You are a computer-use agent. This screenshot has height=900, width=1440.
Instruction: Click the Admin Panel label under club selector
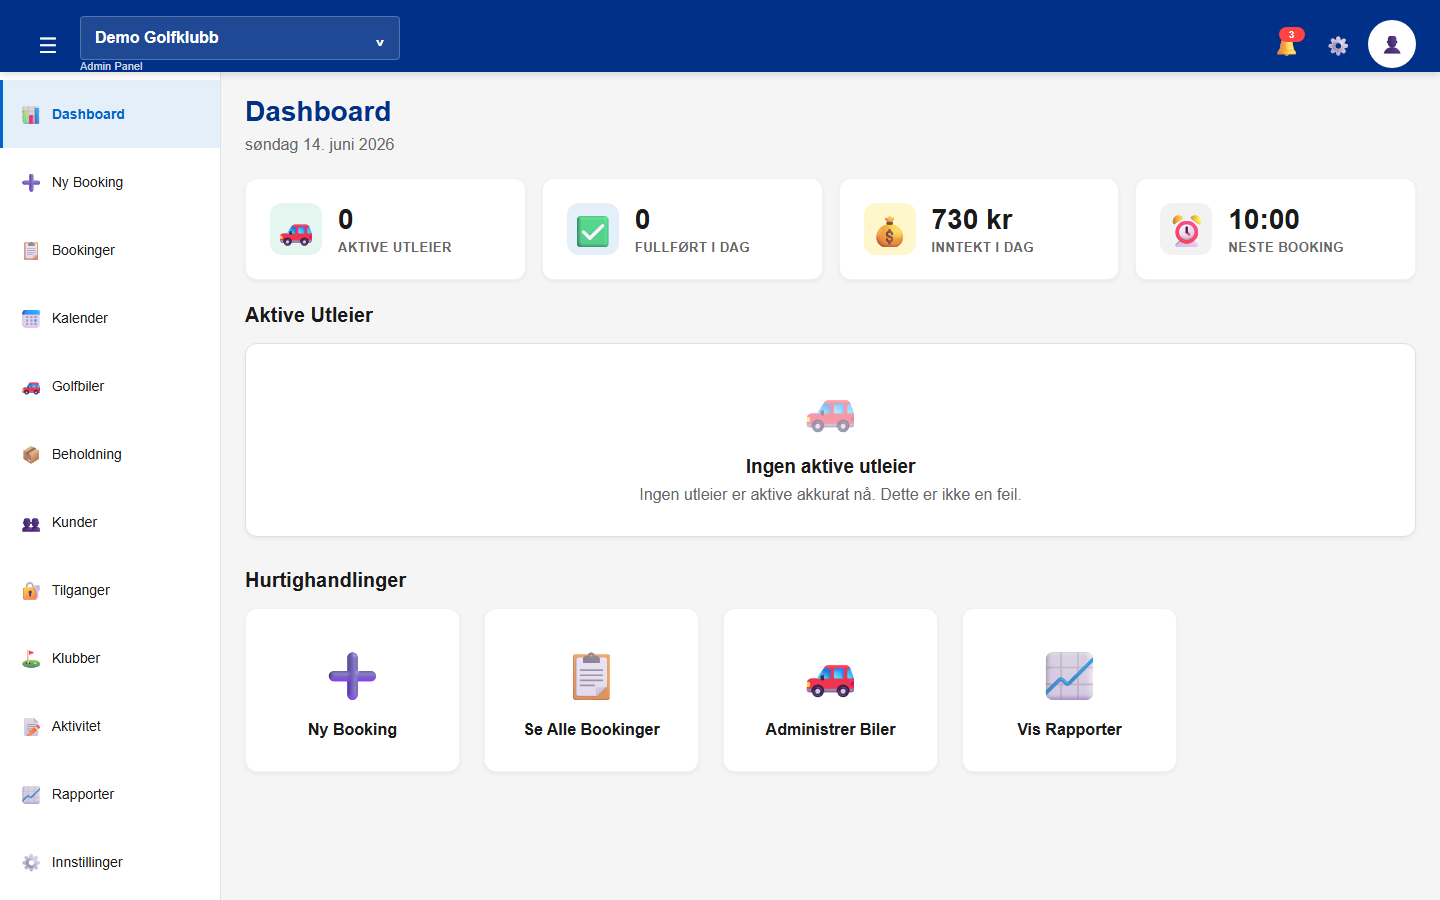coord(111,66)
